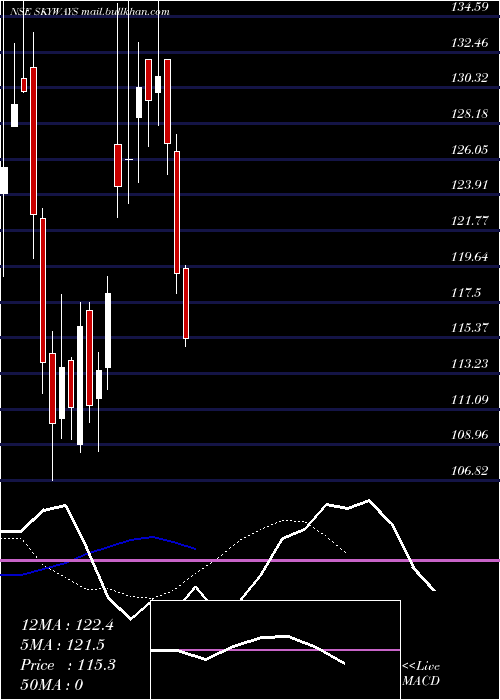The image size is (500, 700).
Task: Select the Price : 115.3 reading
Action: click(x=68, y=665)
